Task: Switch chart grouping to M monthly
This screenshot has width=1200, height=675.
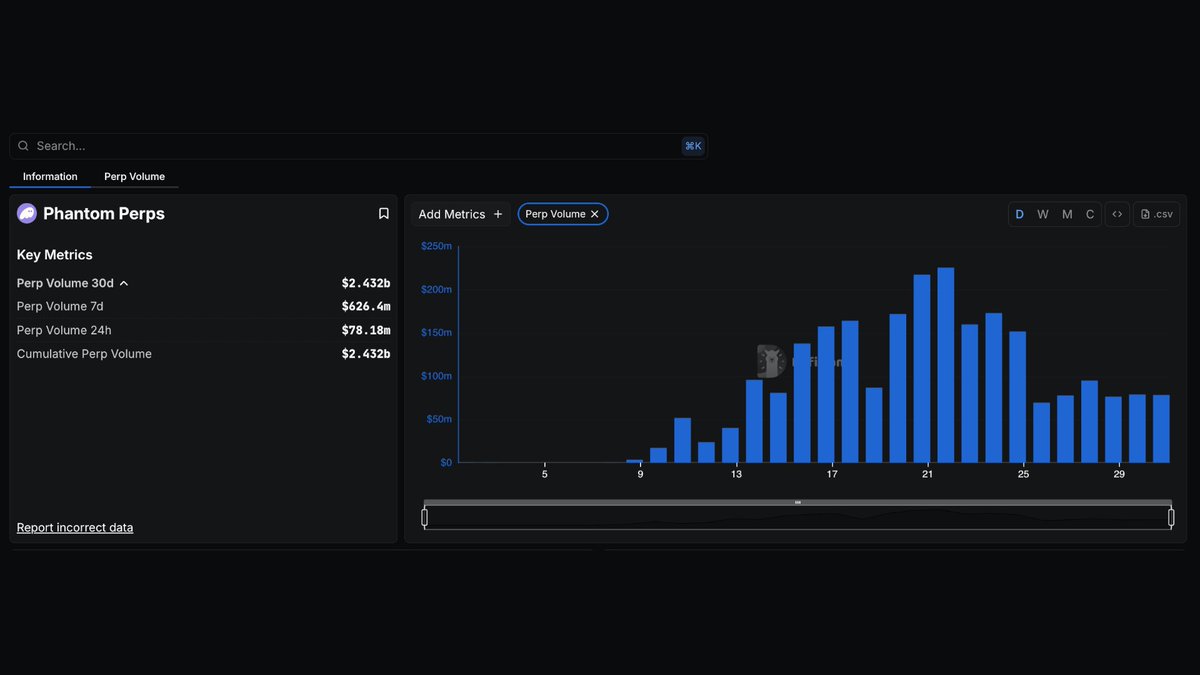Action: [x=1067, y=214]
